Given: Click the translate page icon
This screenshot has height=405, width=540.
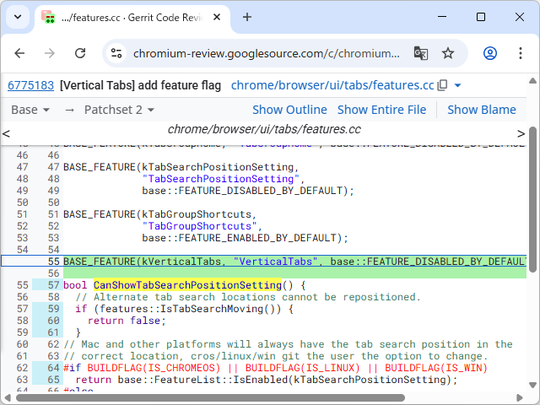Looking at the screenshot, I should [420, 53].
